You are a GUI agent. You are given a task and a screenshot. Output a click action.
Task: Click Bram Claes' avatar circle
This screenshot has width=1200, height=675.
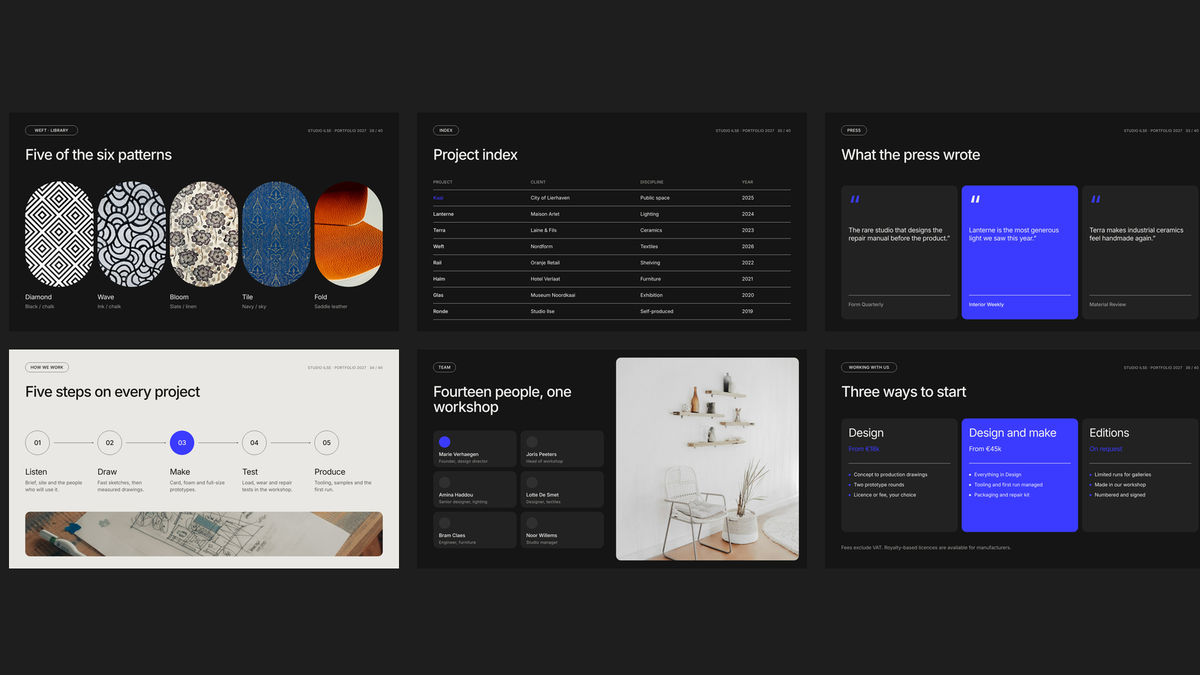445,523
